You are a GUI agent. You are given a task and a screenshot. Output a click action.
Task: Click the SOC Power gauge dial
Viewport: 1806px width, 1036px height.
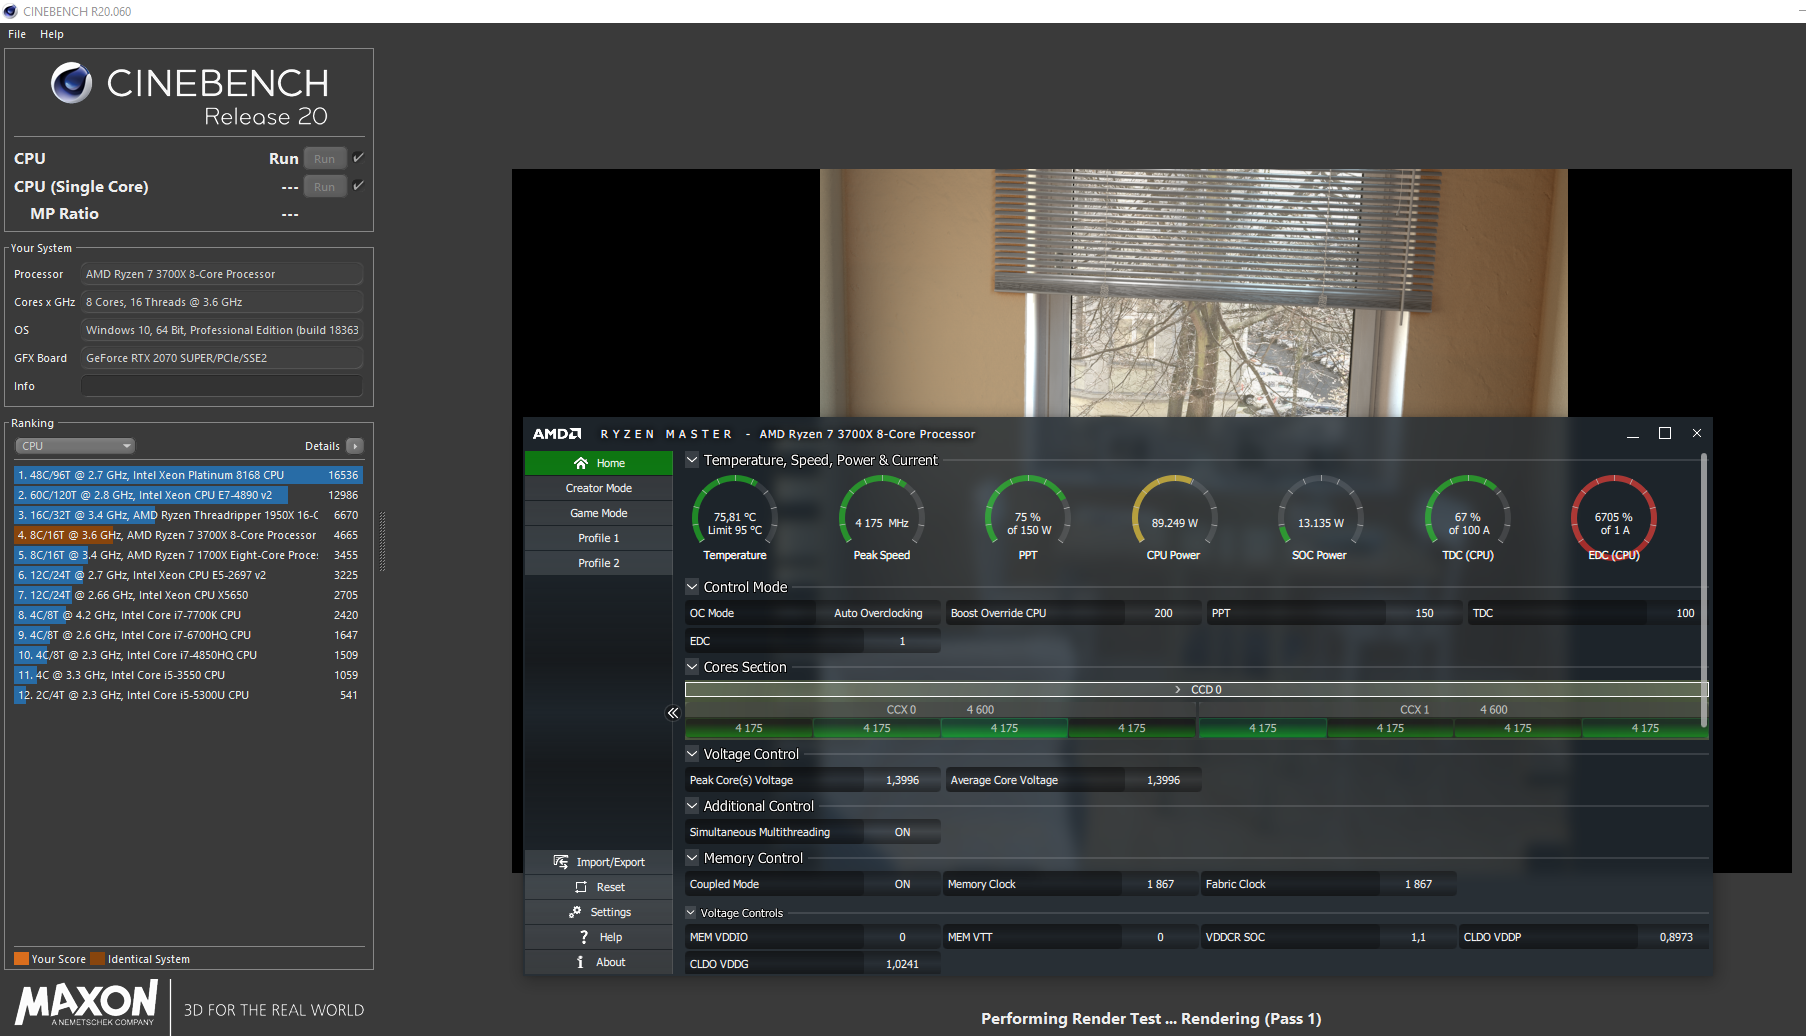point(1321,518)
